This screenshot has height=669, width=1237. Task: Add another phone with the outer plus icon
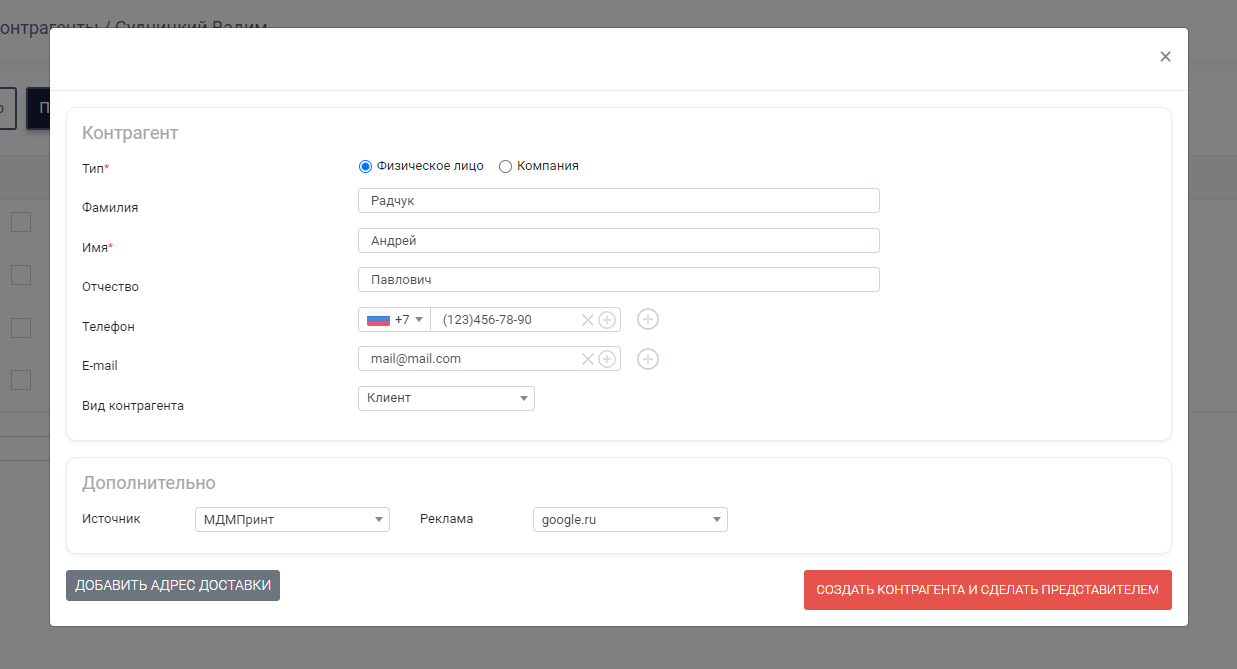648,320
